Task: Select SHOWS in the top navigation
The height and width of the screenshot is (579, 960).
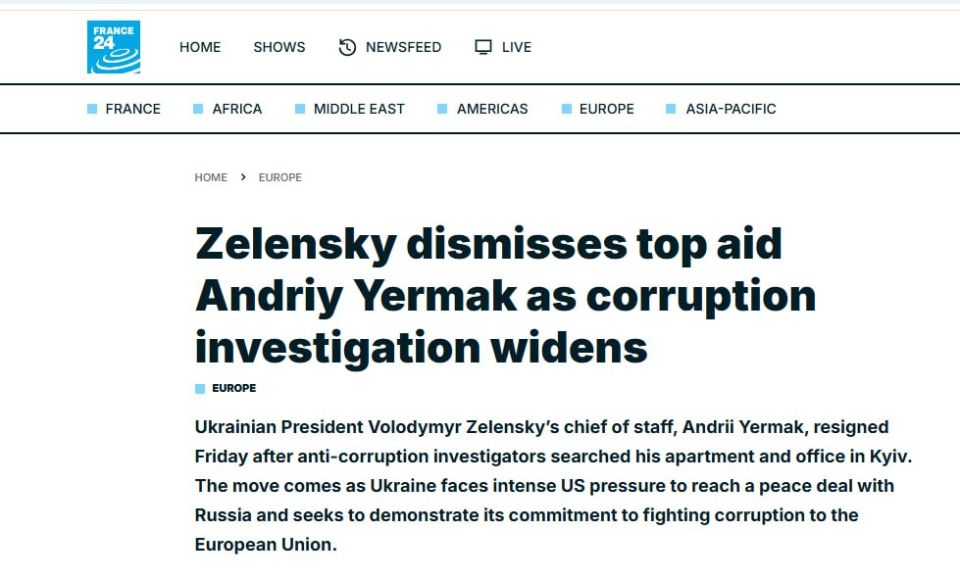Action: pos(278,46)
